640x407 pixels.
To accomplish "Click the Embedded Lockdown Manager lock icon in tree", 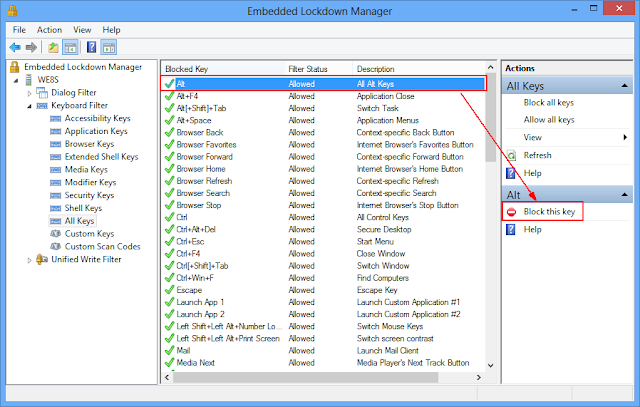I will click(x=15, y=67).
